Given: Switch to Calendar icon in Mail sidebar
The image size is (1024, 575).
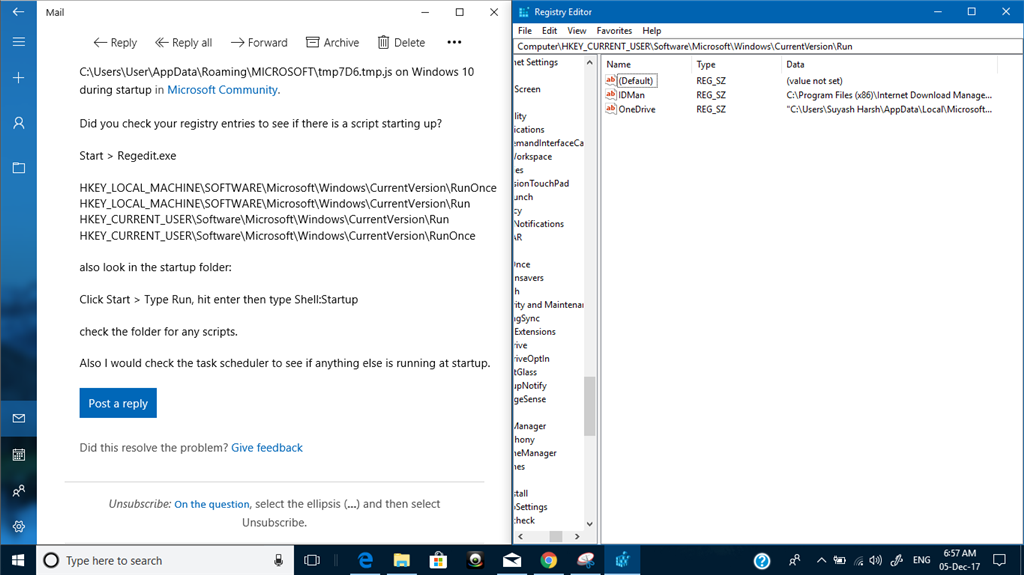Looking at the screenshot, I should coord(18,455).
